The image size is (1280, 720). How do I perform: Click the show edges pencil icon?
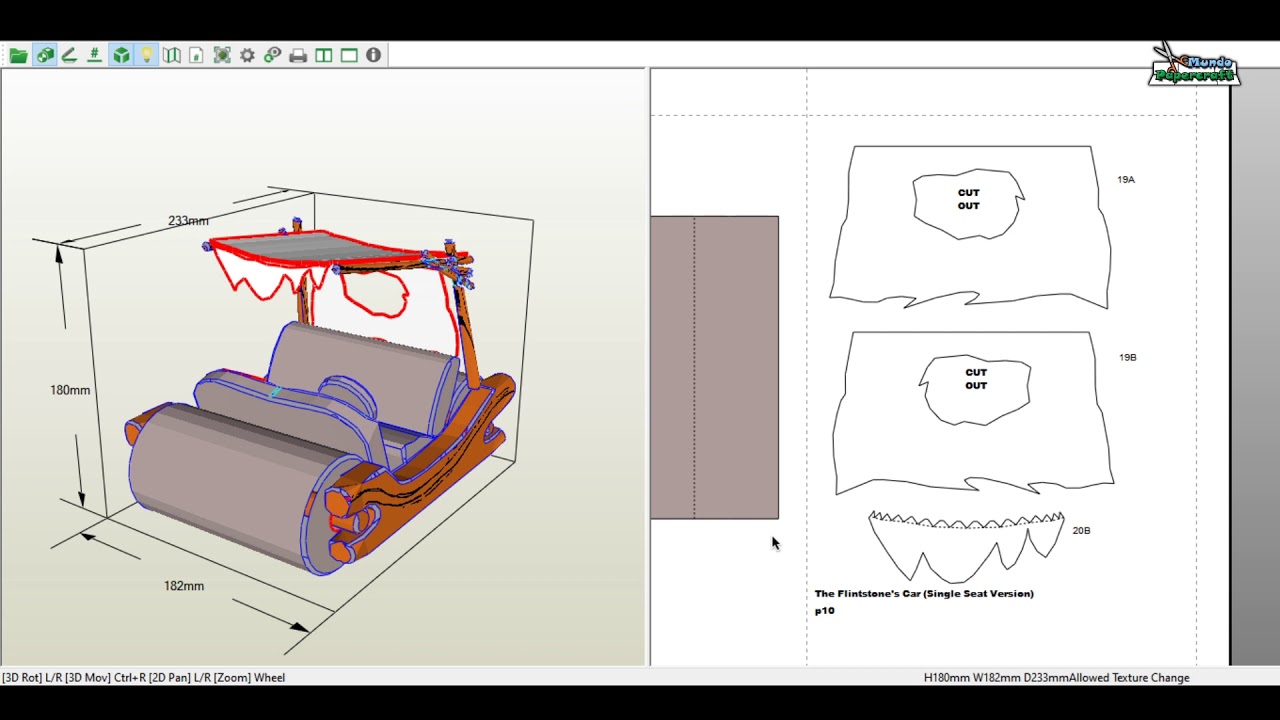[x=70, y=55]
